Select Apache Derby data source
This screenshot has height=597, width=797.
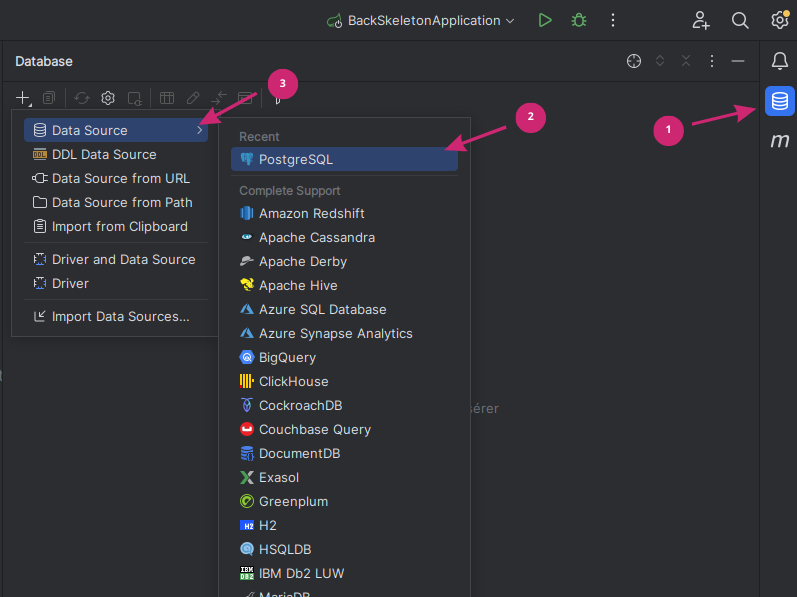(x=344, y=261)
